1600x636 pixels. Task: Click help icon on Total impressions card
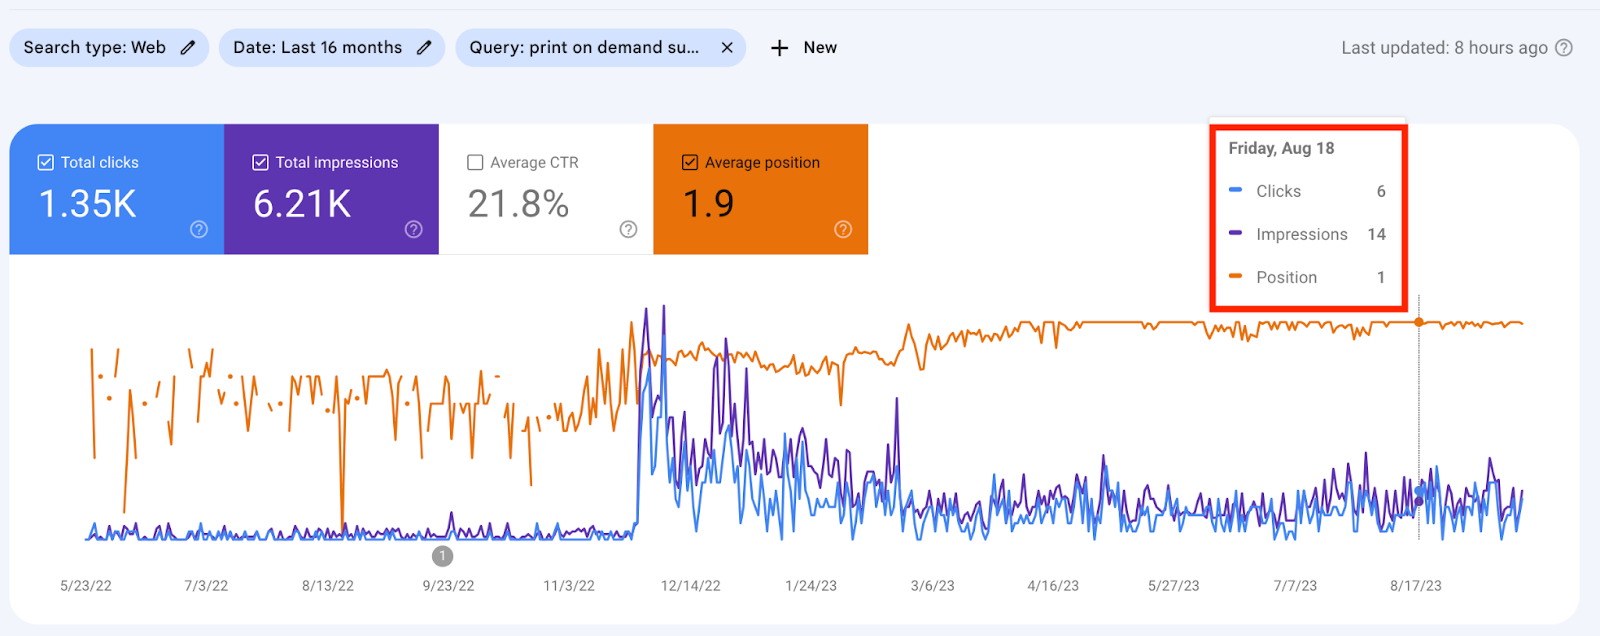click(413, 229)
